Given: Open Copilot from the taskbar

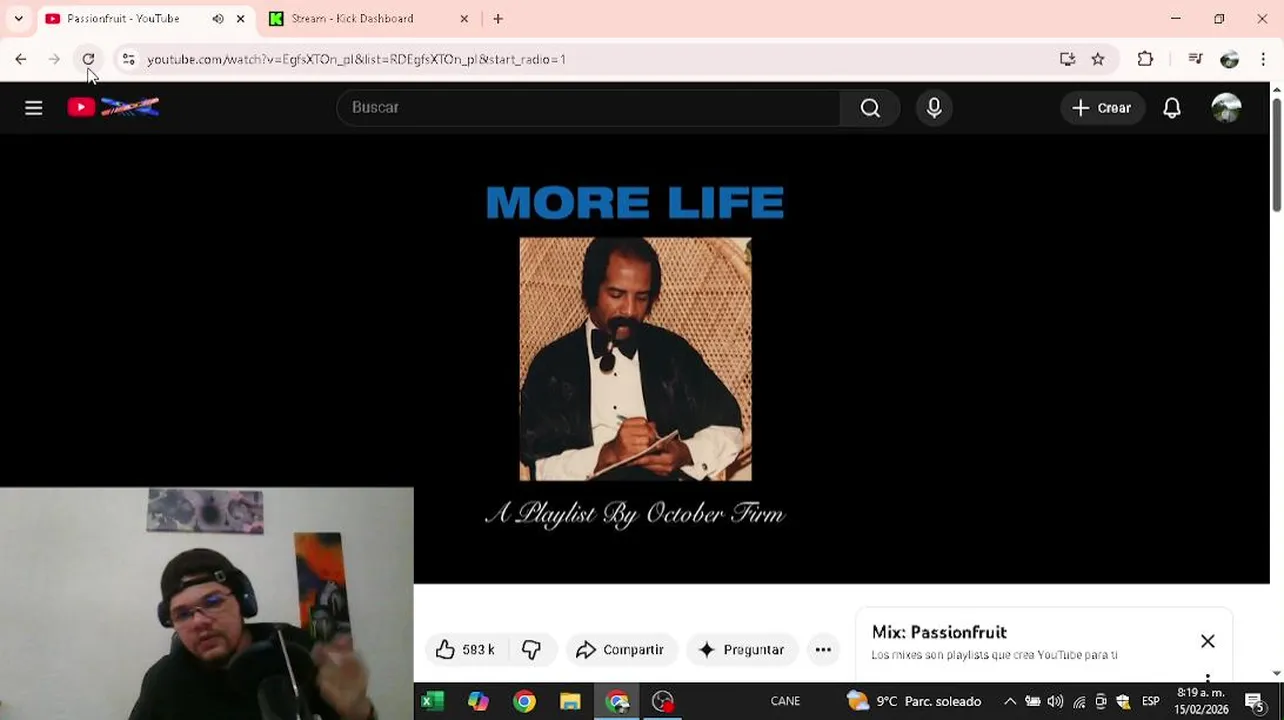Looking at the screenshot, I should pyautogui.click(x=478, y=702).
